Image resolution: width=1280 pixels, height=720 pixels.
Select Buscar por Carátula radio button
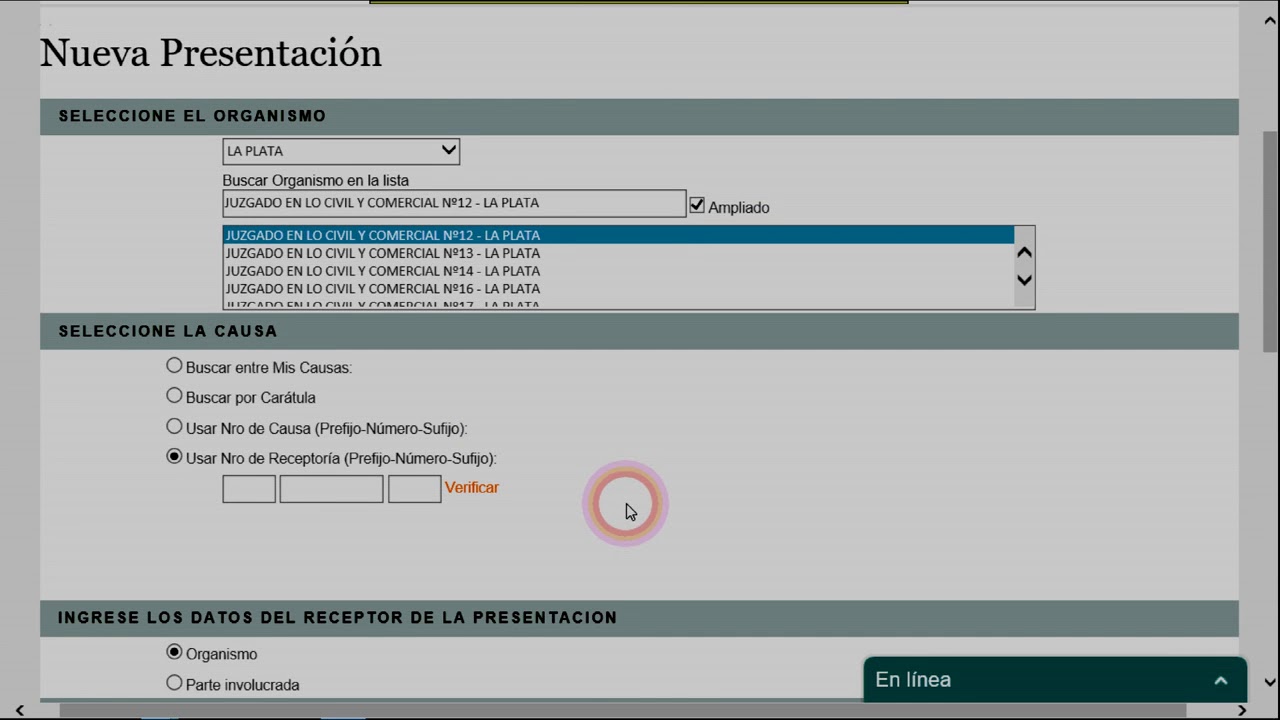[174, 396]
